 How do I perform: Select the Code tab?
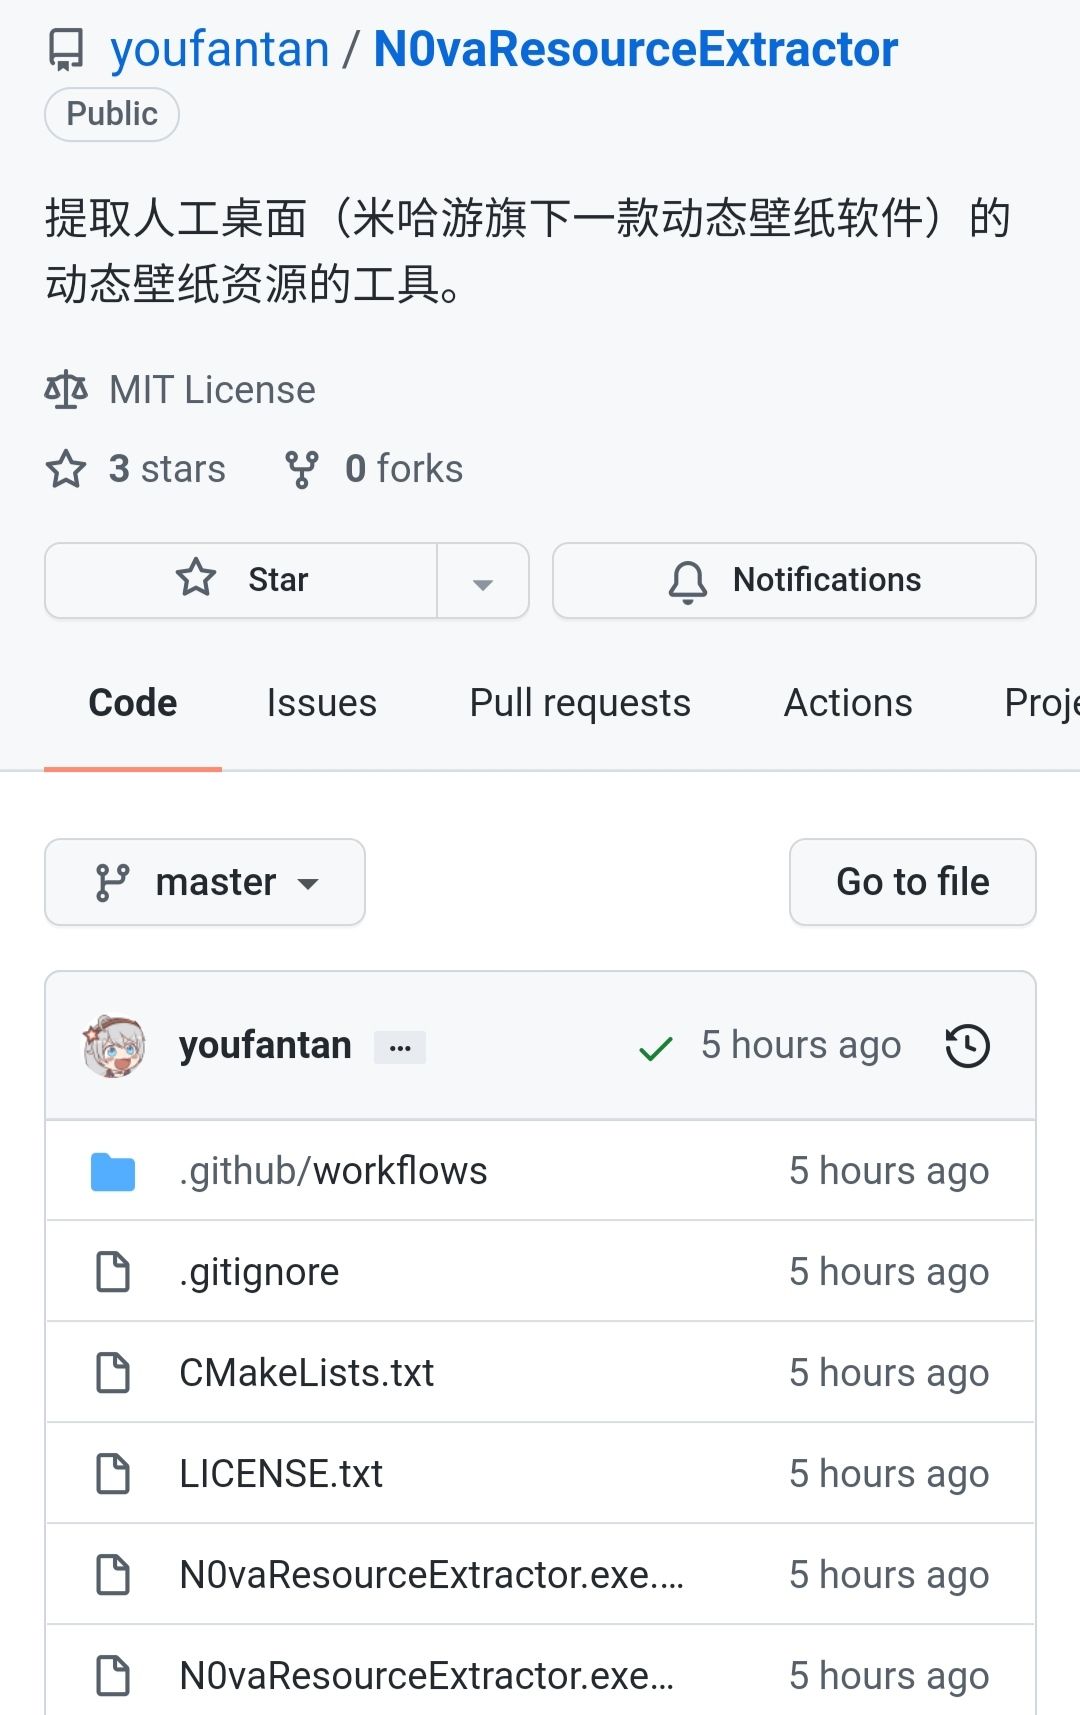click(x=133, y=703)
